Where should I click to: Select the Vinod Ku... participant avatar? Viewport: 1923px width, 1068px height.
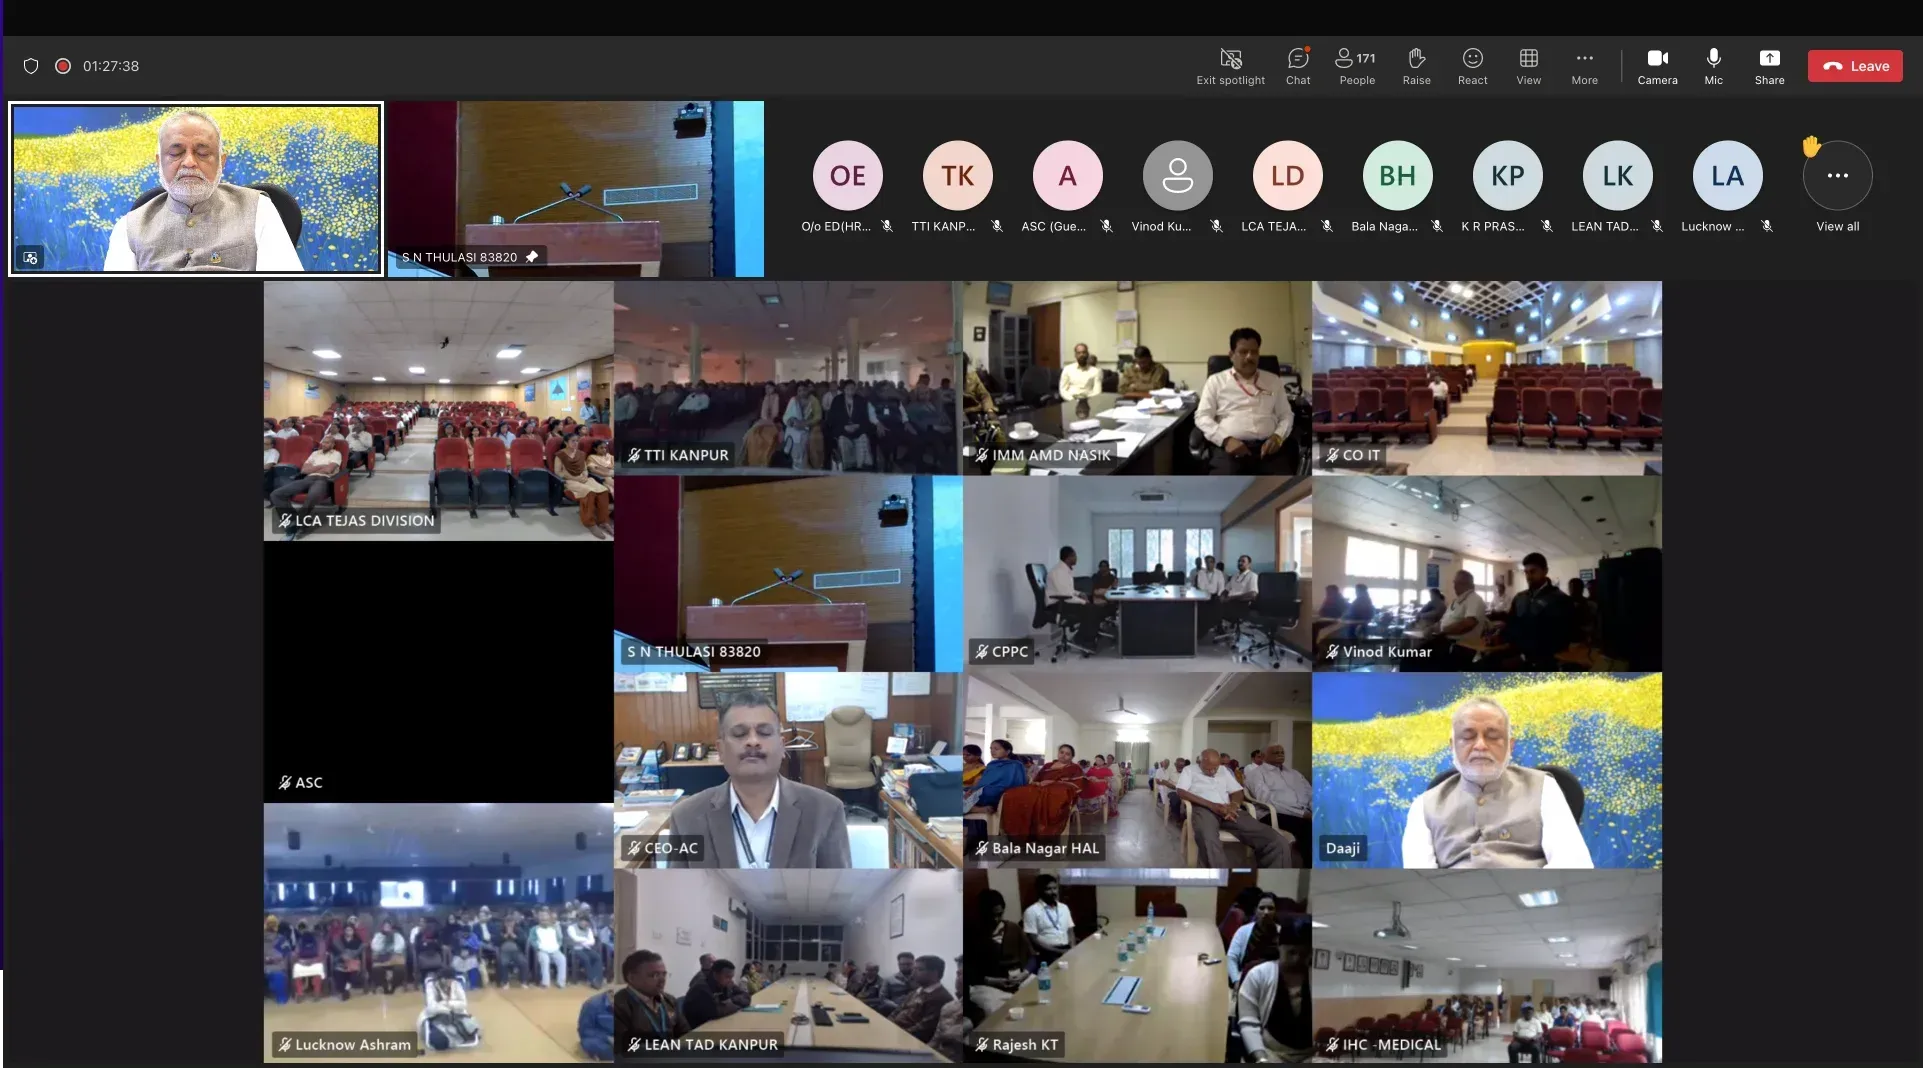coord(1177,176)
